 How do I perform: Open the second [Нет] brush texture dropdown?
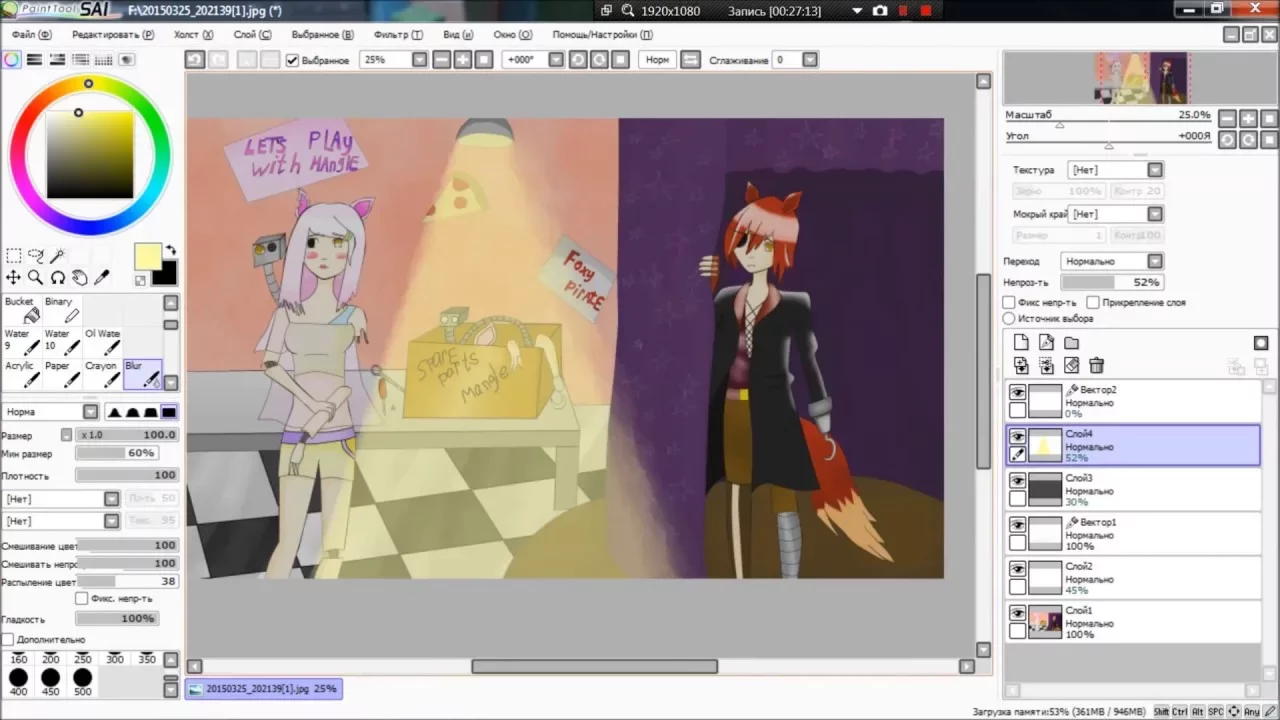coord(61,521)
